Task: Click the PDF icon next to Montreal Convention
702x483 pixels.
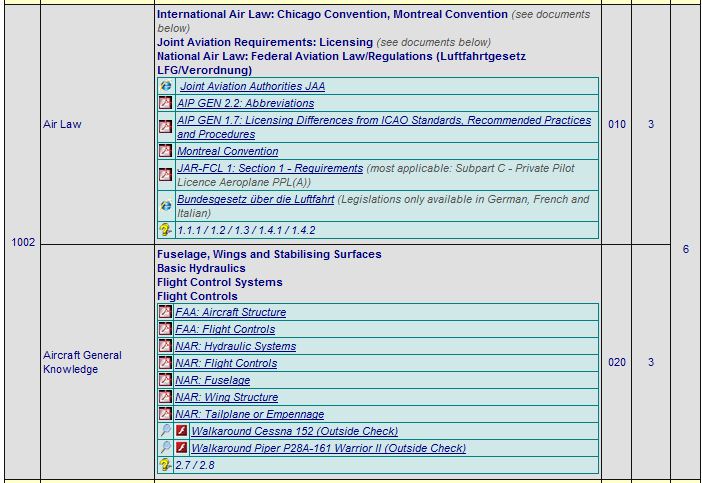Action: coord(165,151)
